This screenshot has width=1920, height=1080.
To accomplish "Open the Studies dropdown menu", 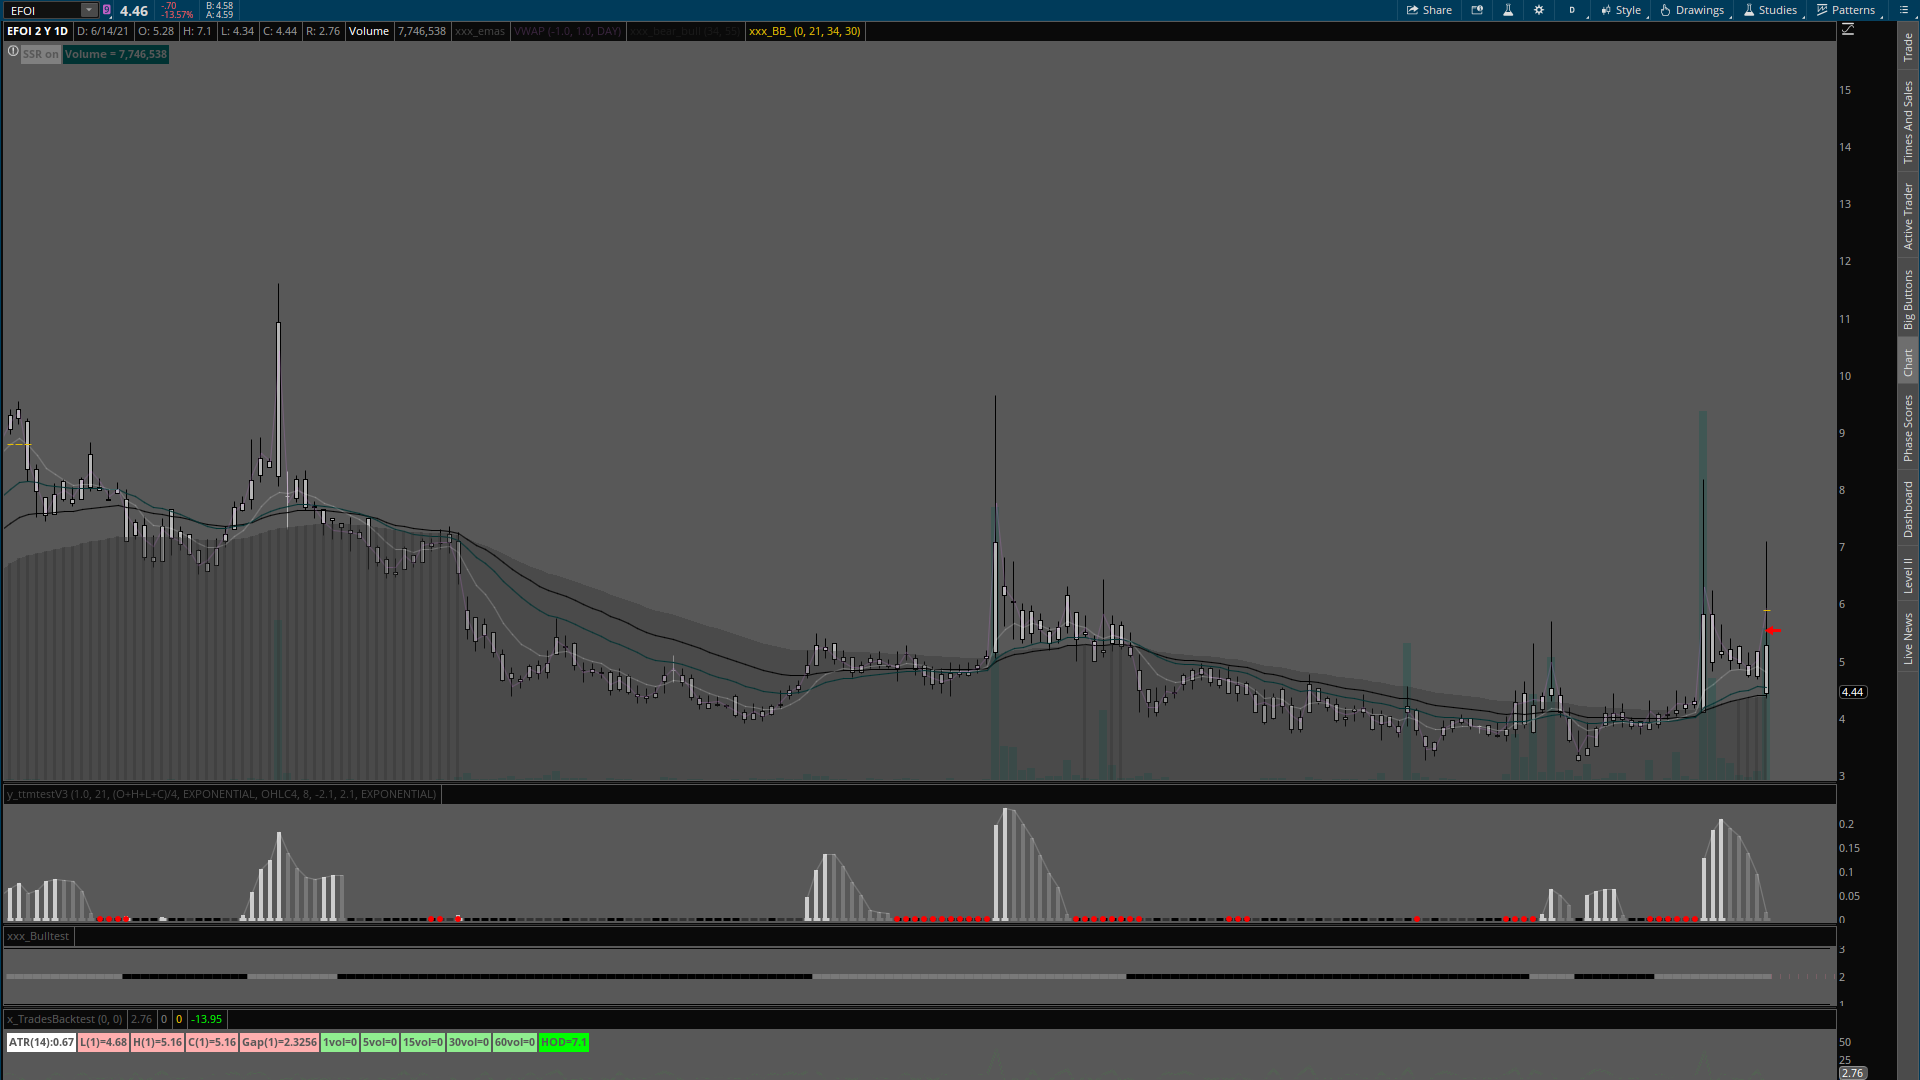I will (1770, 10).
